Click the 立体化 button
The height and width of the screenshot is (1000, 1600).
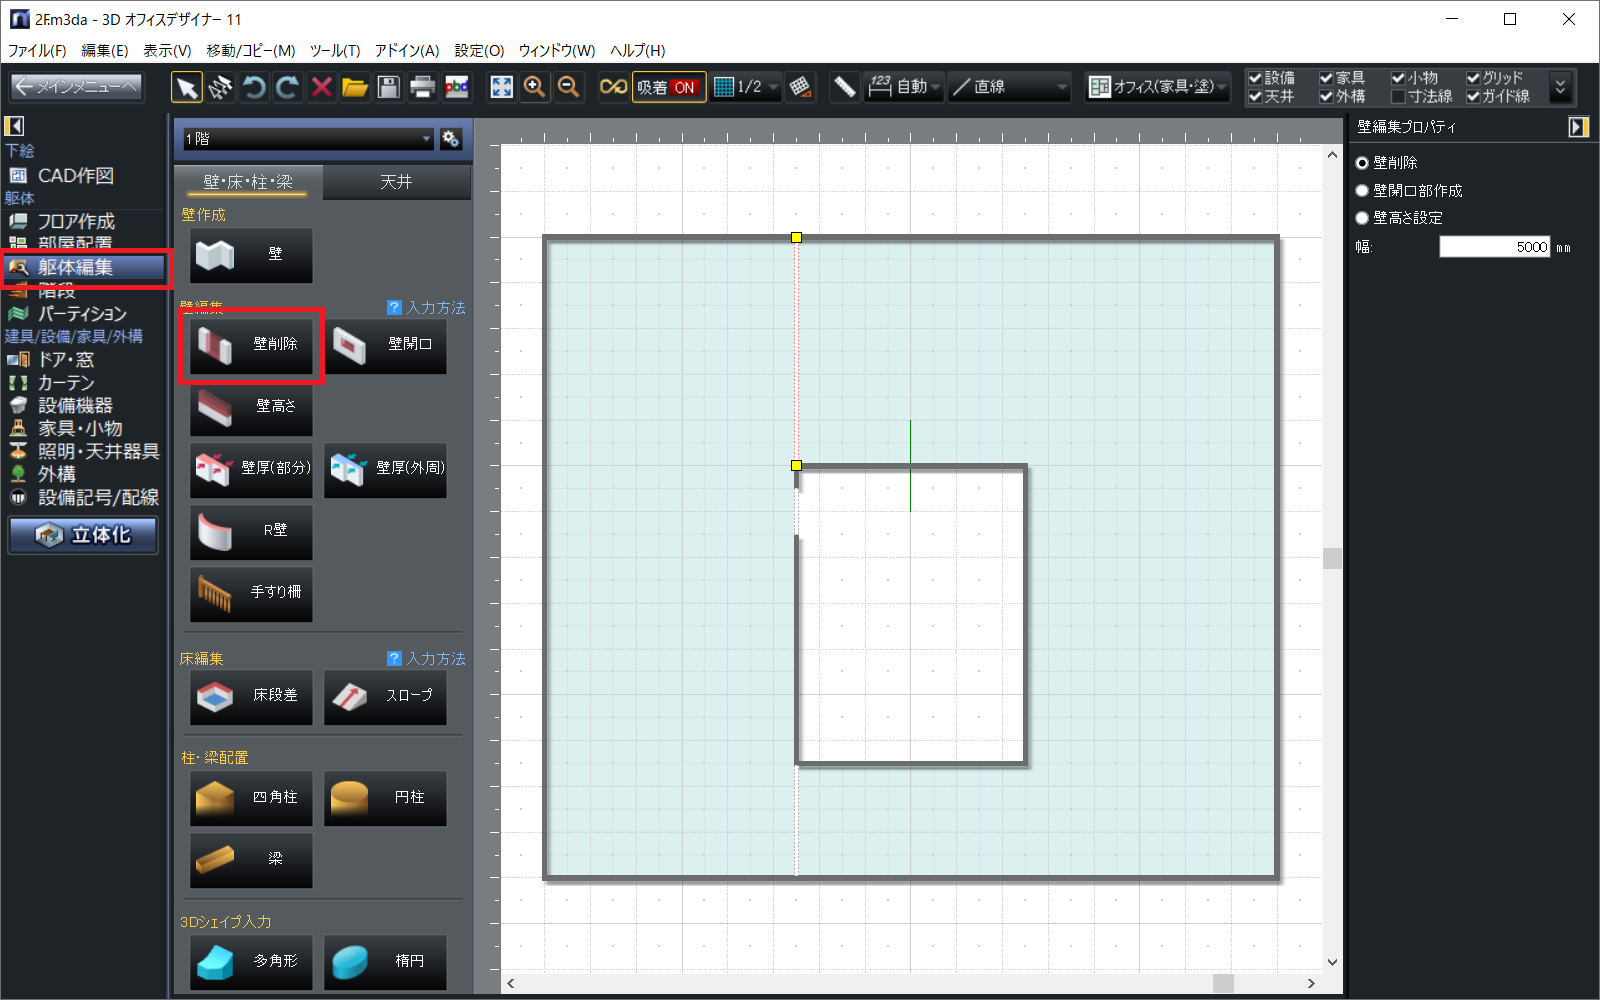84,535
